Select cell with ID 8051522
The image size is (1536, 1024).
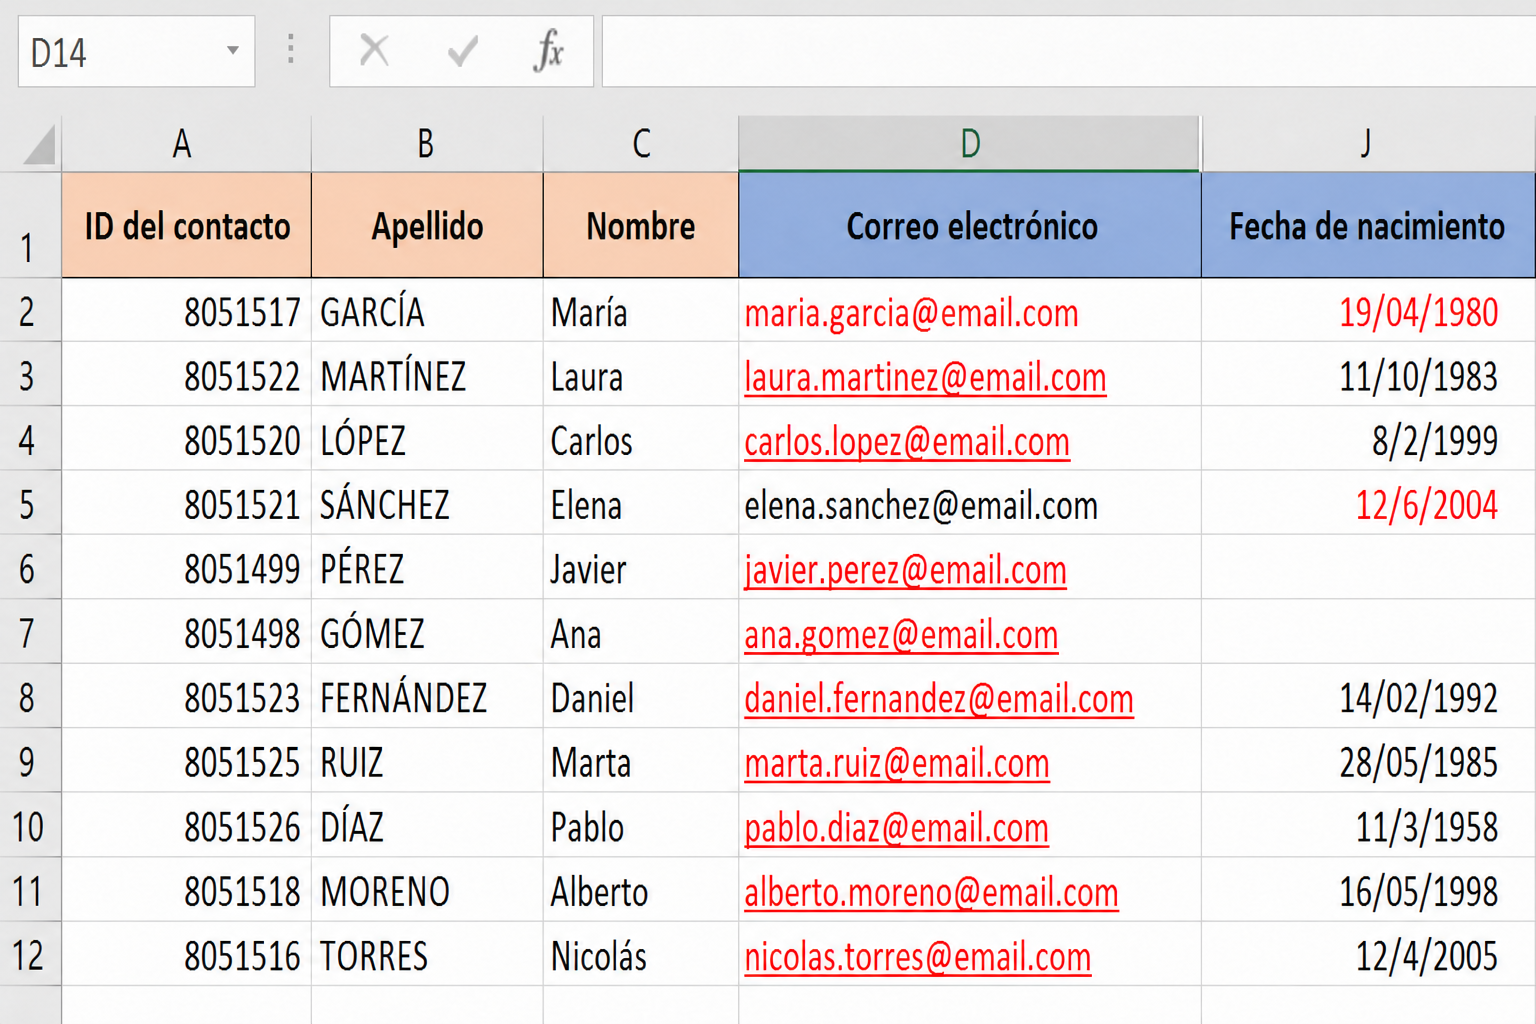tap(187, 376)
